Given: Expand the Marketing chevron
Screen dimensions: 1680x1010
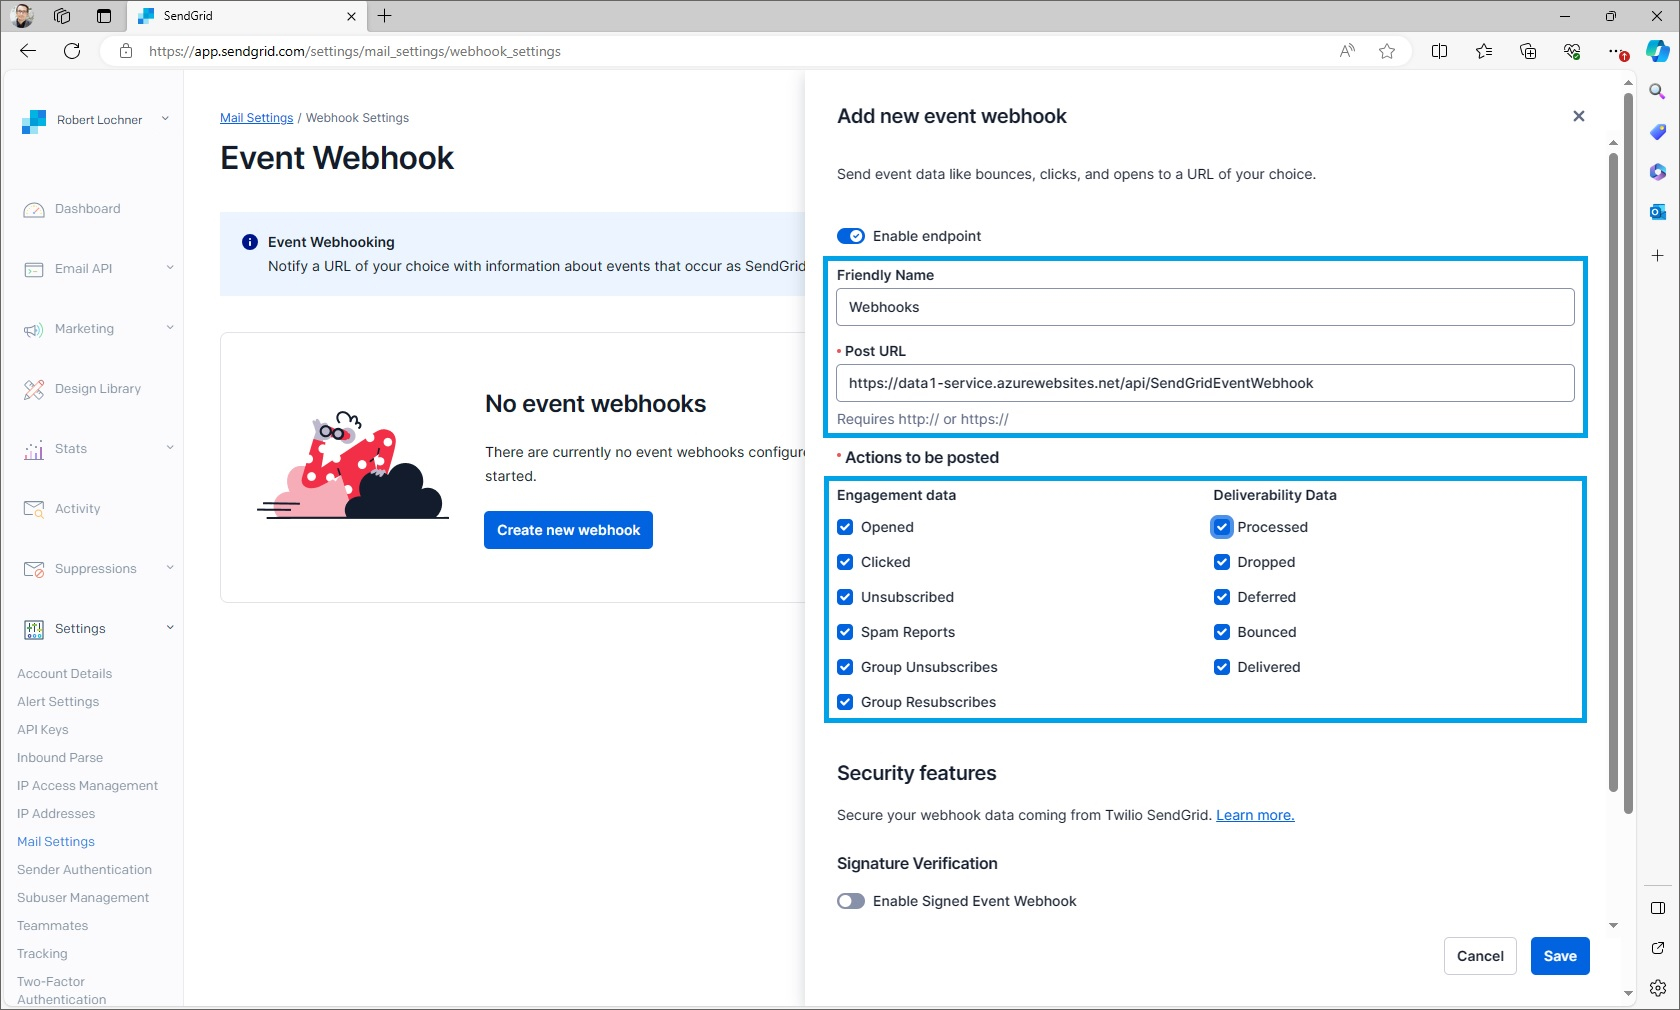Looking at the screenshot, I should pos(170,327).
